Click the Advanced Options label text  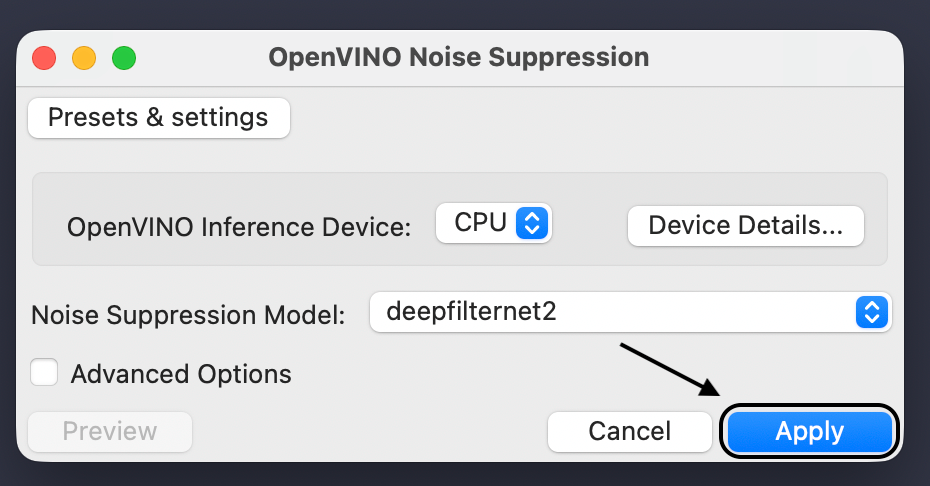click(181, 374)
